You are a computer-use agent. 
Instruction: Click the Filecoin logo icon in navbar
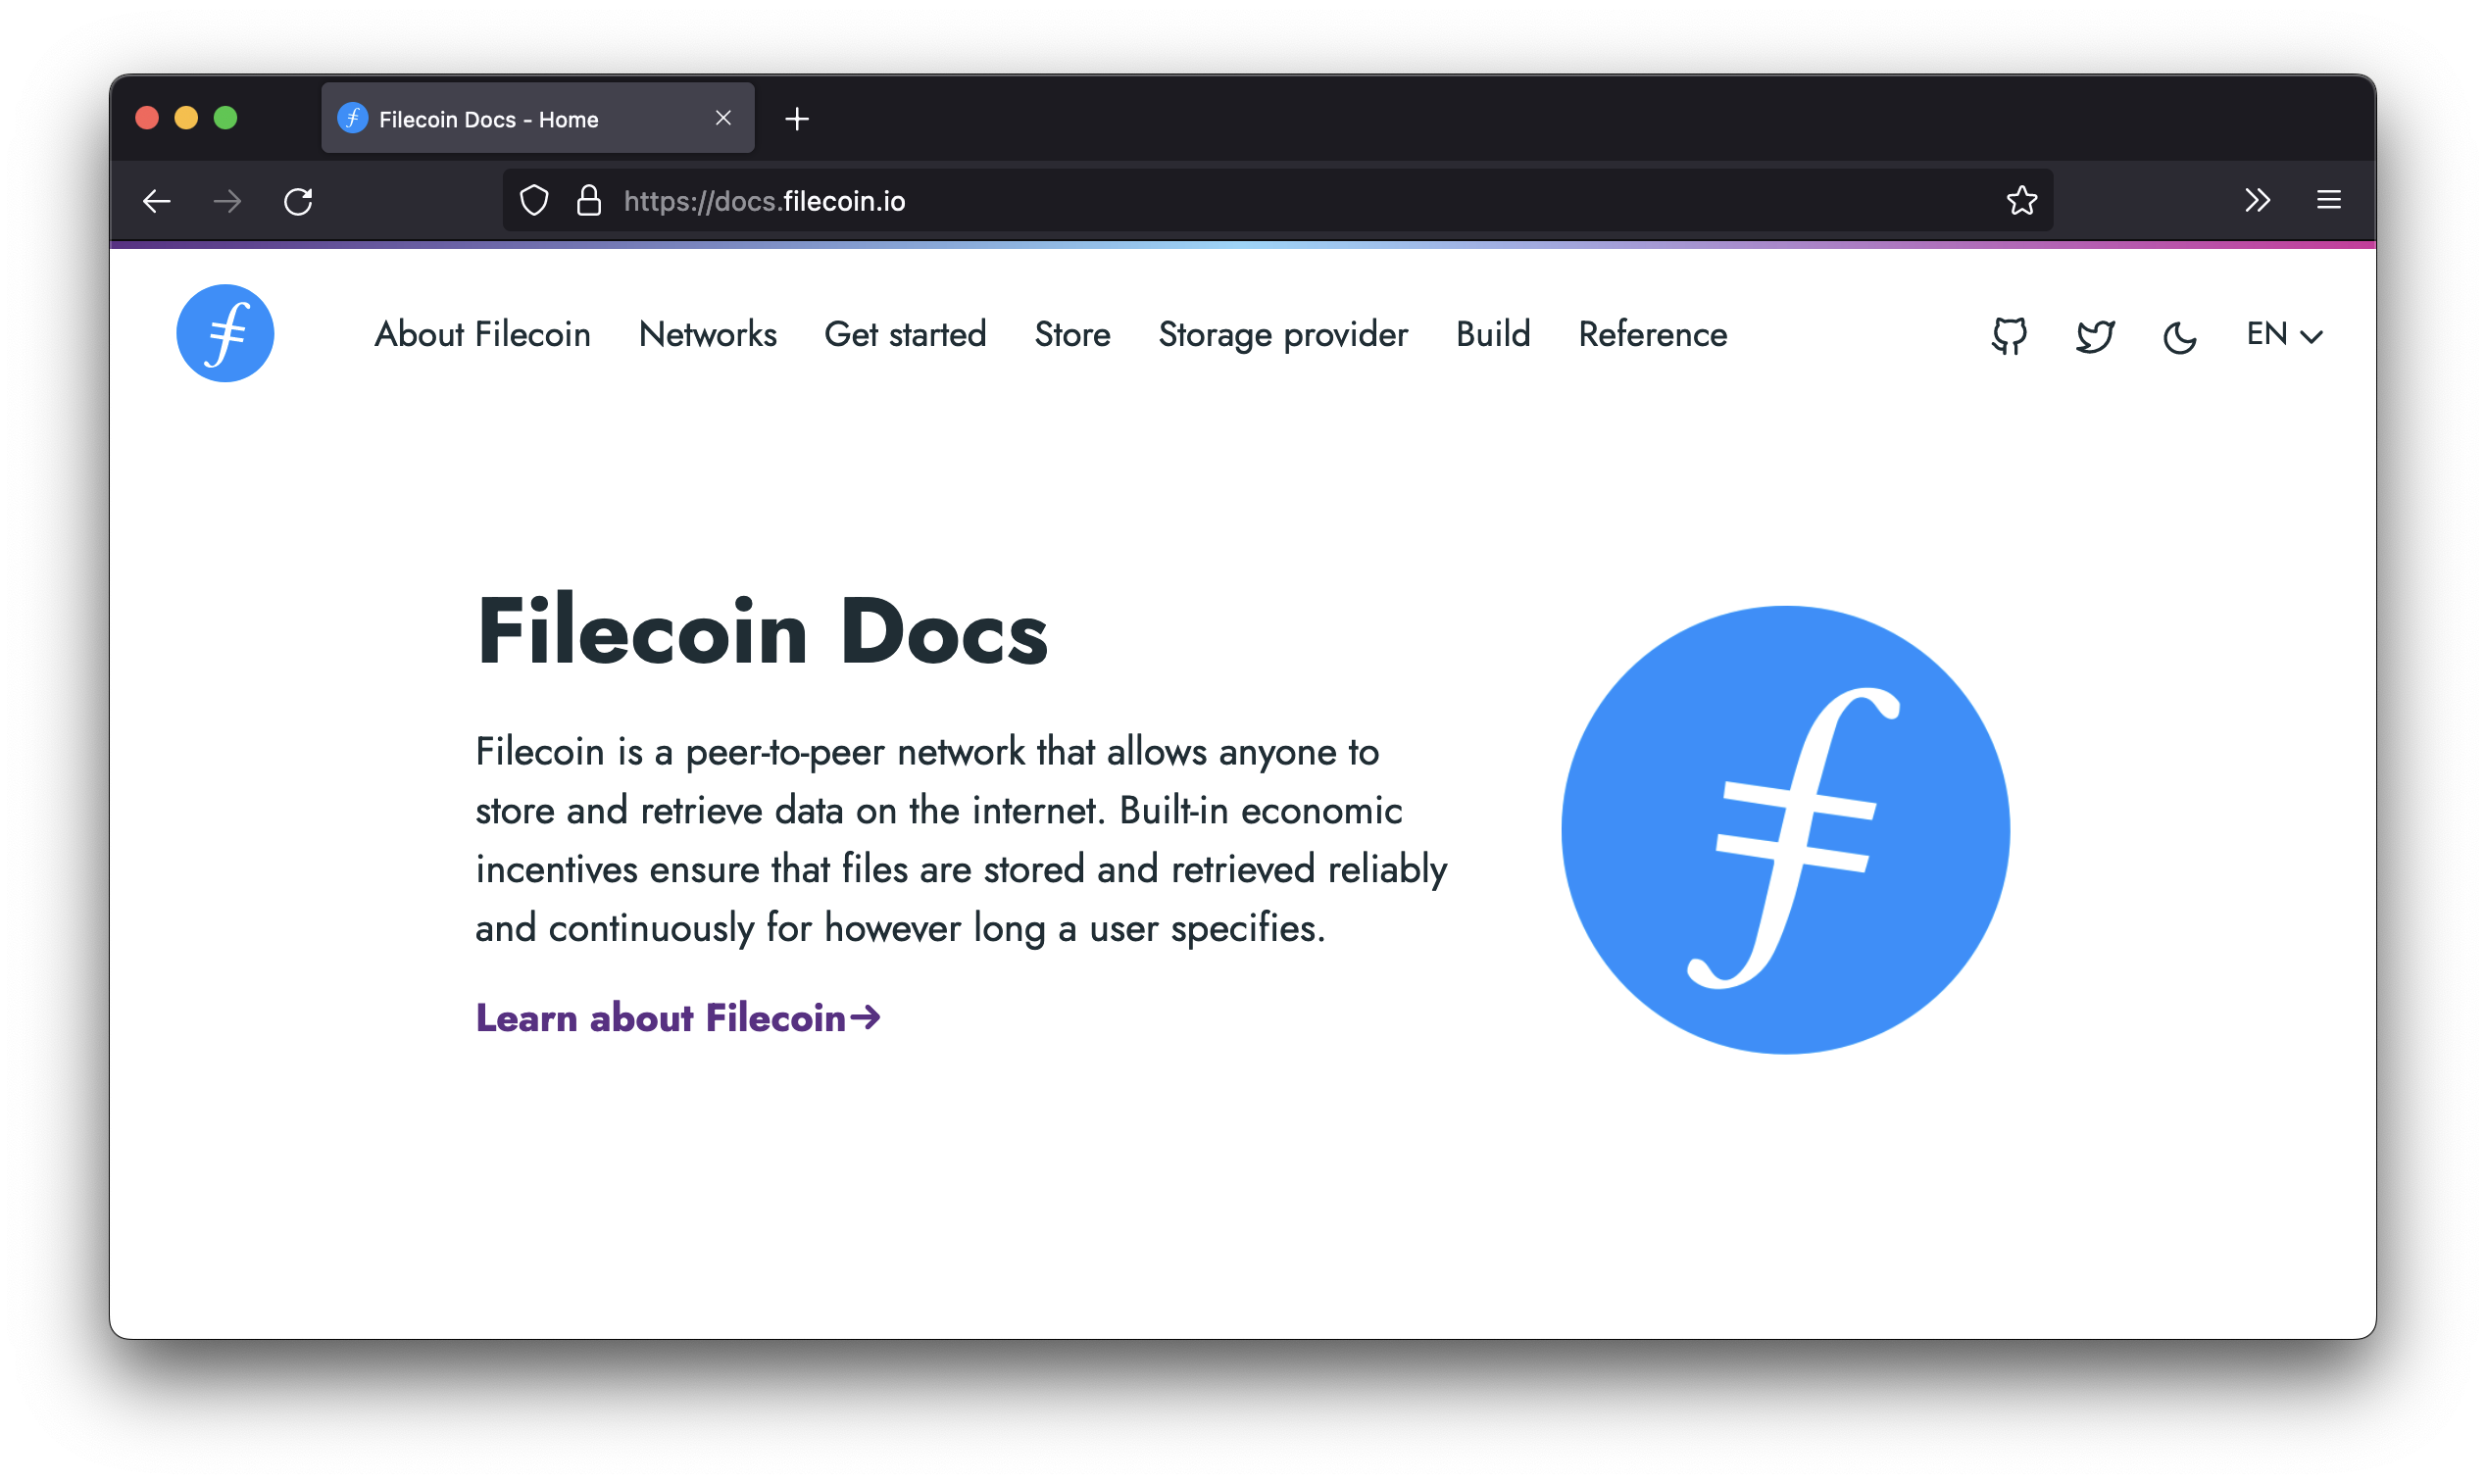pyautogui.click(x=226, y=334)
